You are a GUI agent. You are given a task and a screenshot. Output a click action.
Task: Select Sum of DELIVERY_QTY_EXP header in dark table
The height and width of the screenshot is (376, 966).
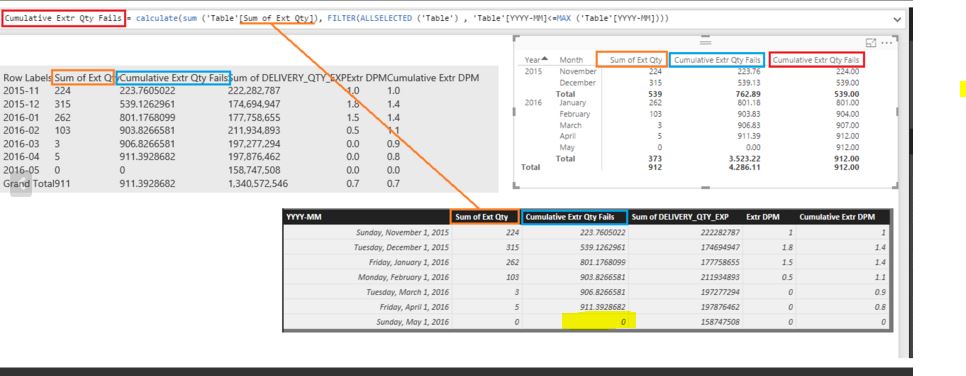(680, 217)
